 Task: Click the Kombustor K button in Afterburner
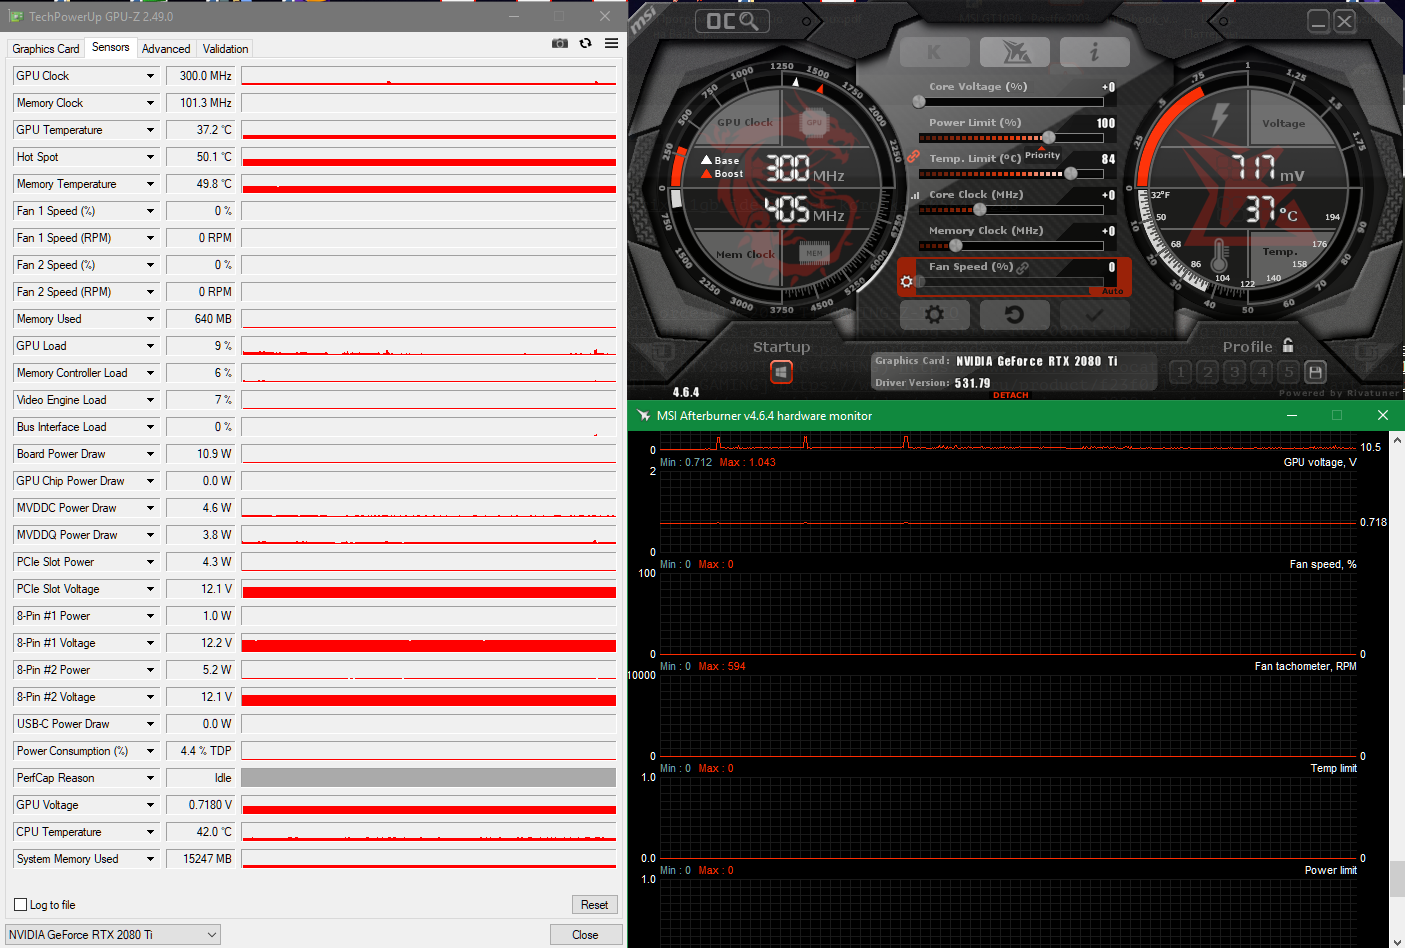(x=934, y=52)
